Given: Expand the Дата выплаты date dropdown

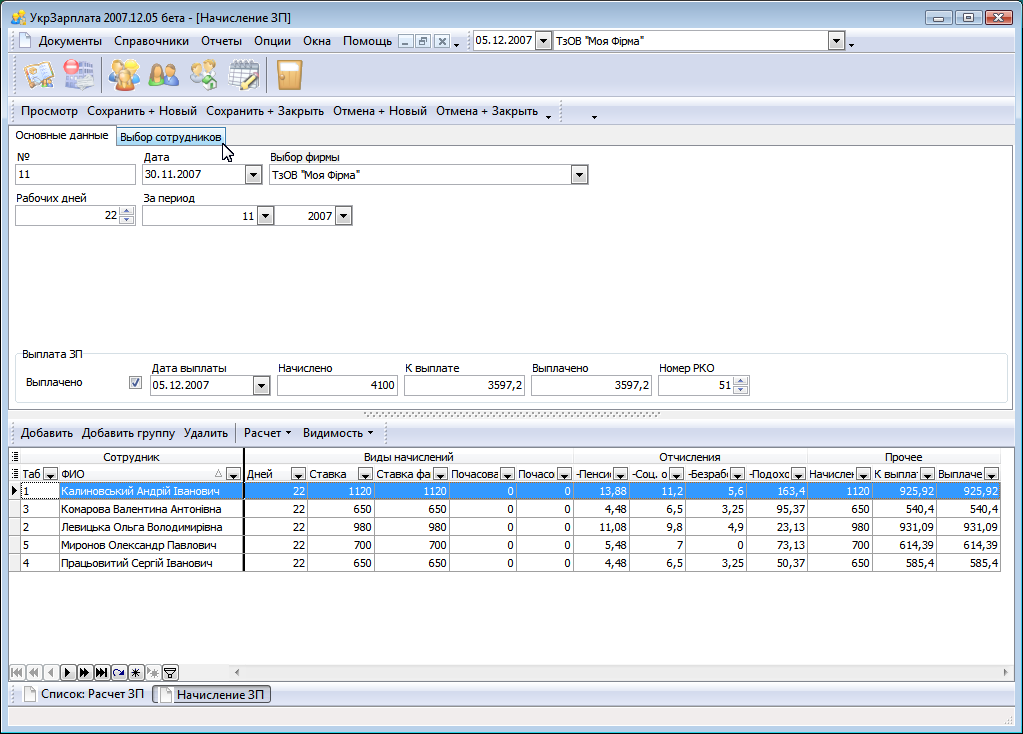Looking at the screenshot, I should (261, 386).
